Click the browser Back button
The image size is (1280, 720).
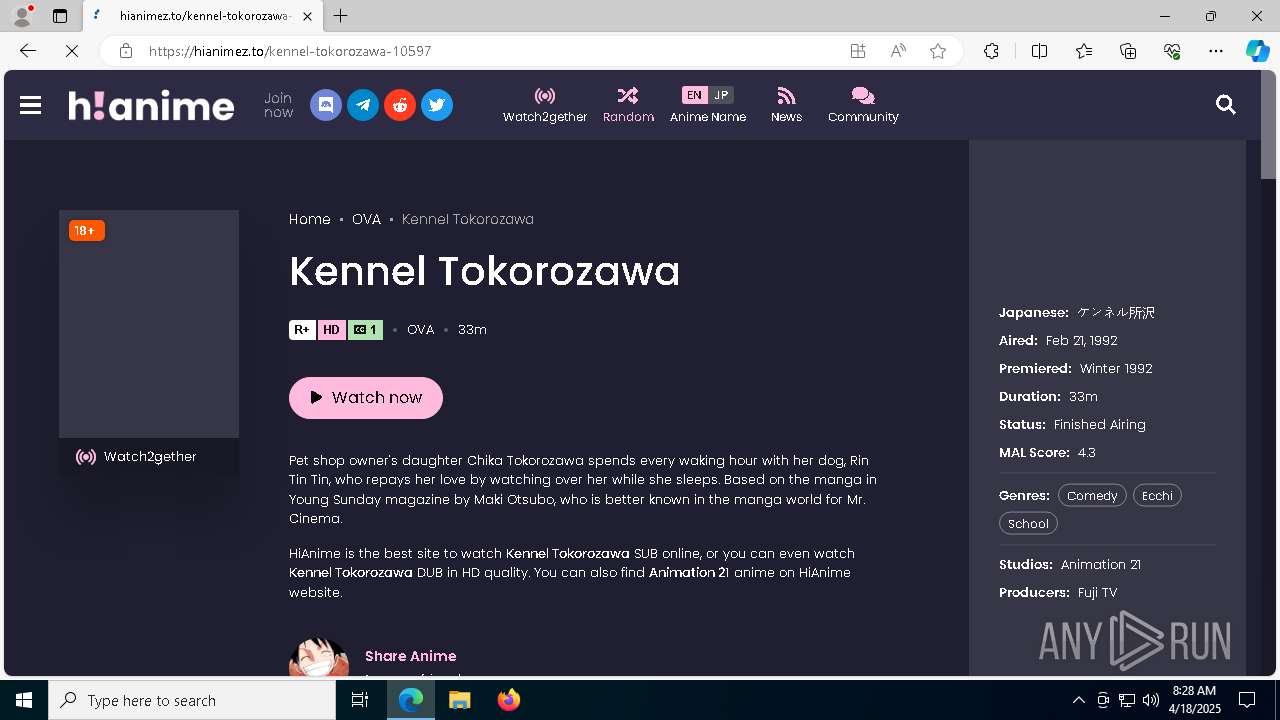[x=28, y=51]
